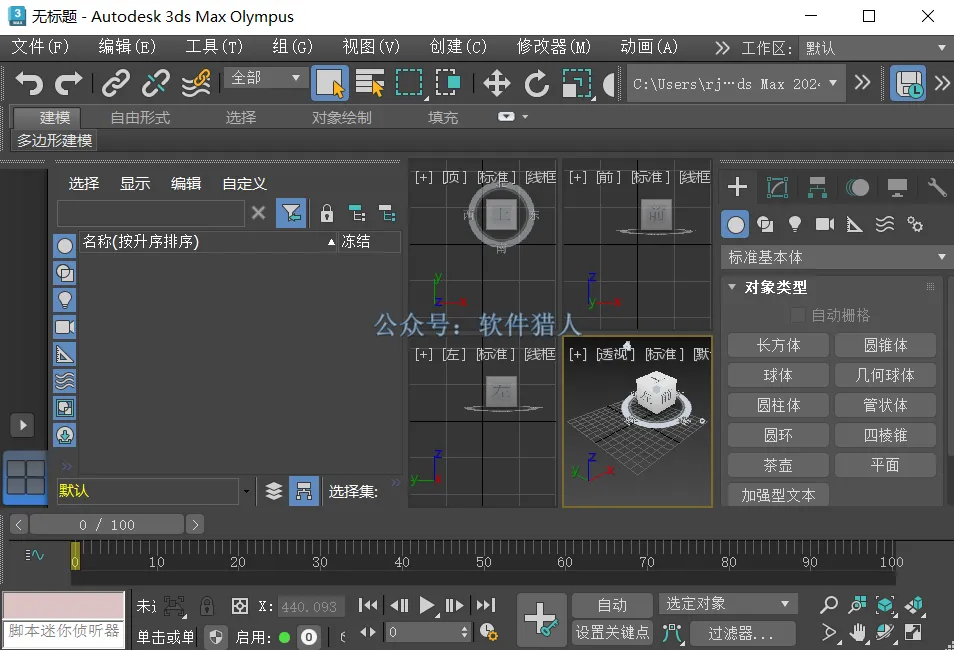Play the animation
The height and width of the screenshot is (650, 954).
(427, 606)
